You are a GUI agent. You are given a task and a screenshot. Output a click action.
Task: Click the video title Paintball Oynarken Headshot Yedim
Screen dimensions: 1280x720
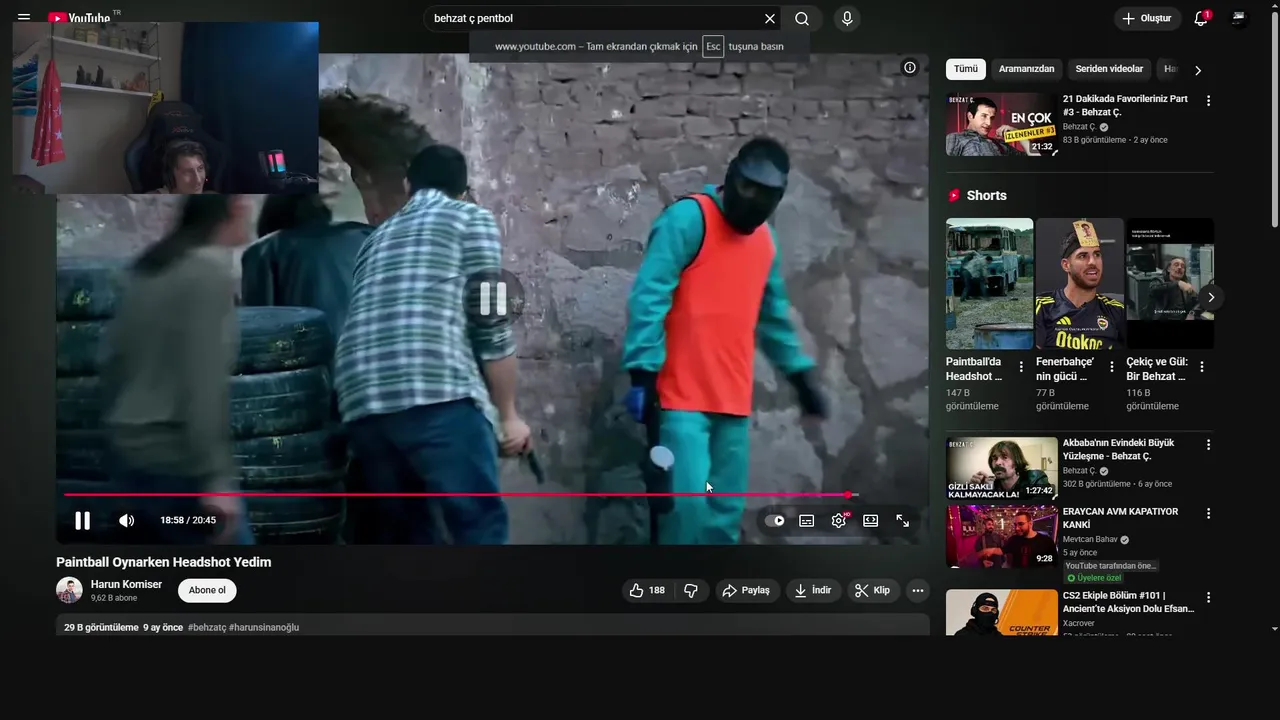tap(164, 562)
